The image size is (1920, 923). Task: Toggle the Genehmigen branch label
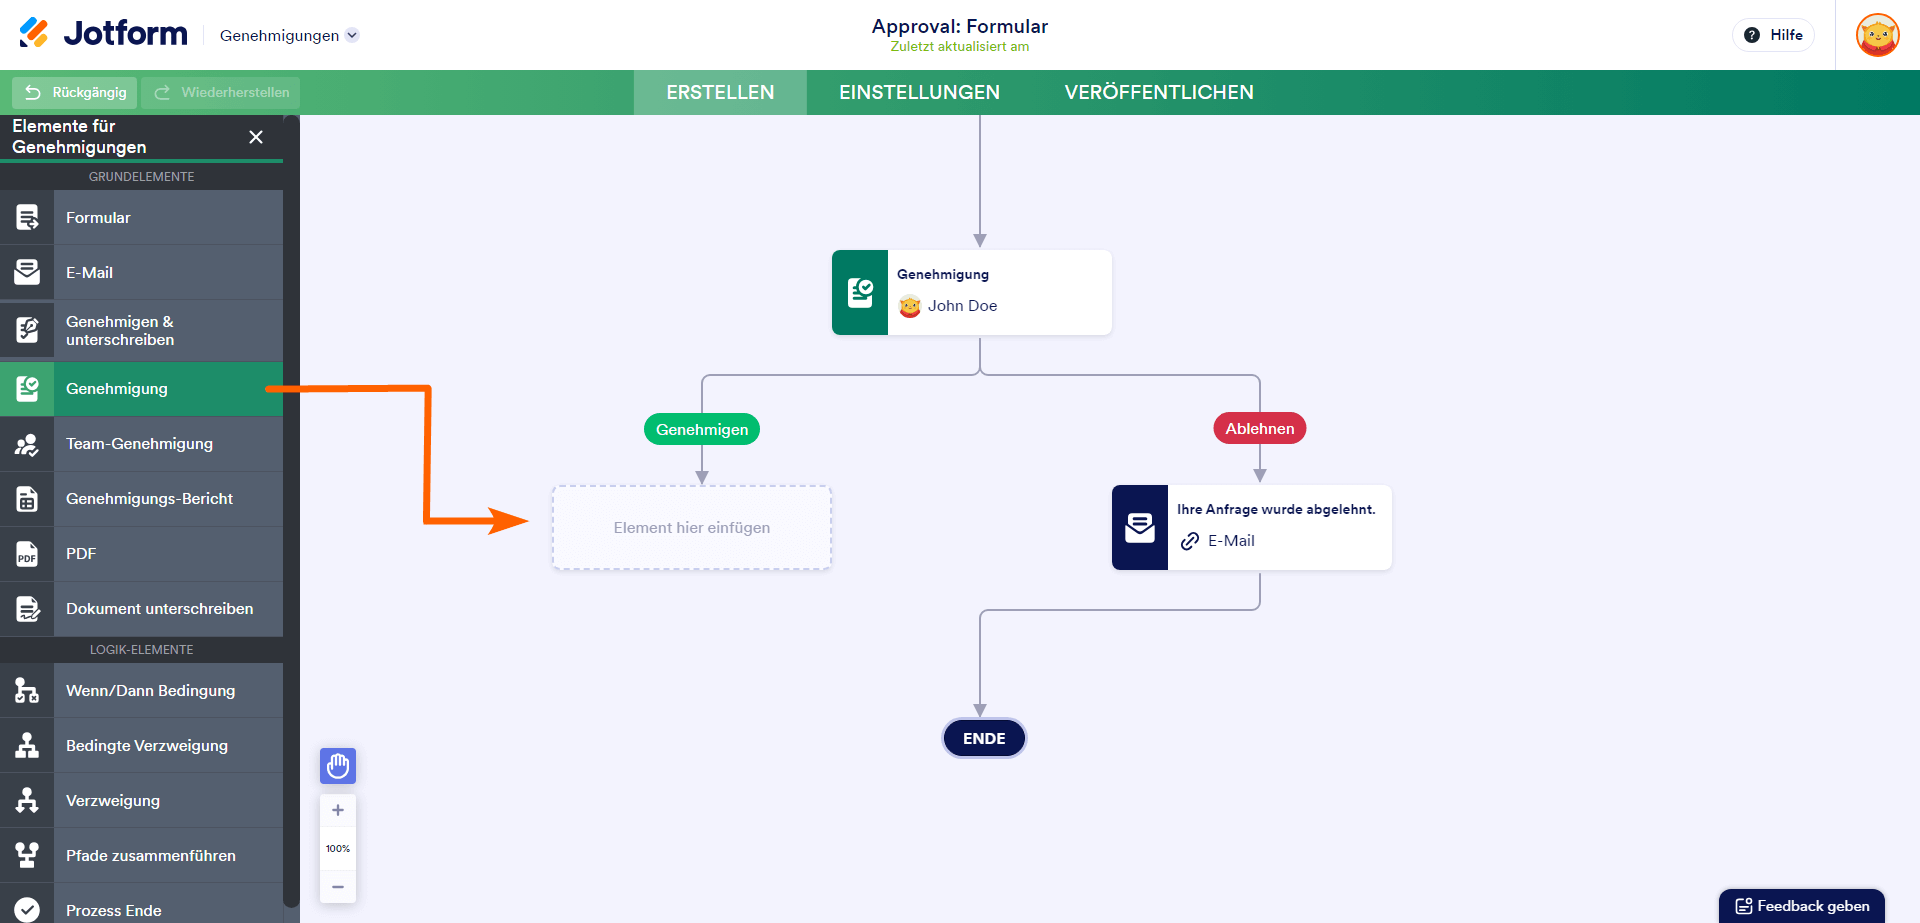point(702,429)
